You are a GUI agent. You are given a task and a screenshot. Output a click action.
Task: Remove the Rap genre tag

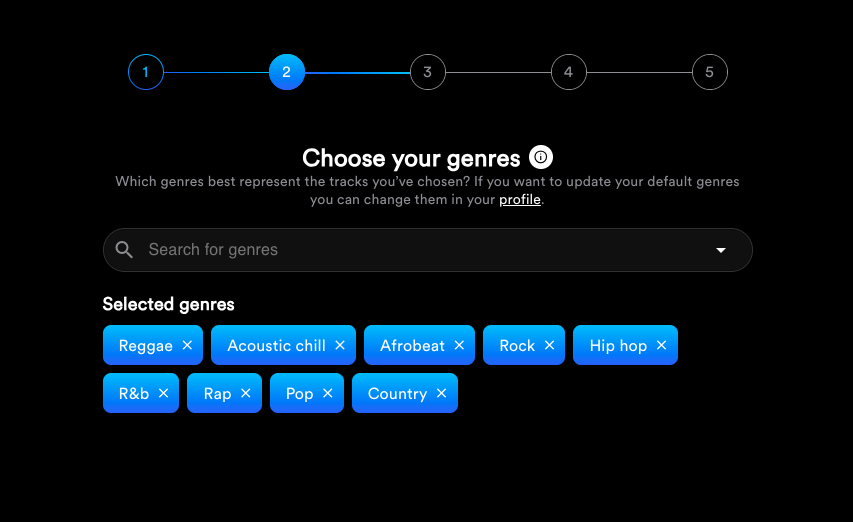point(246,393)
